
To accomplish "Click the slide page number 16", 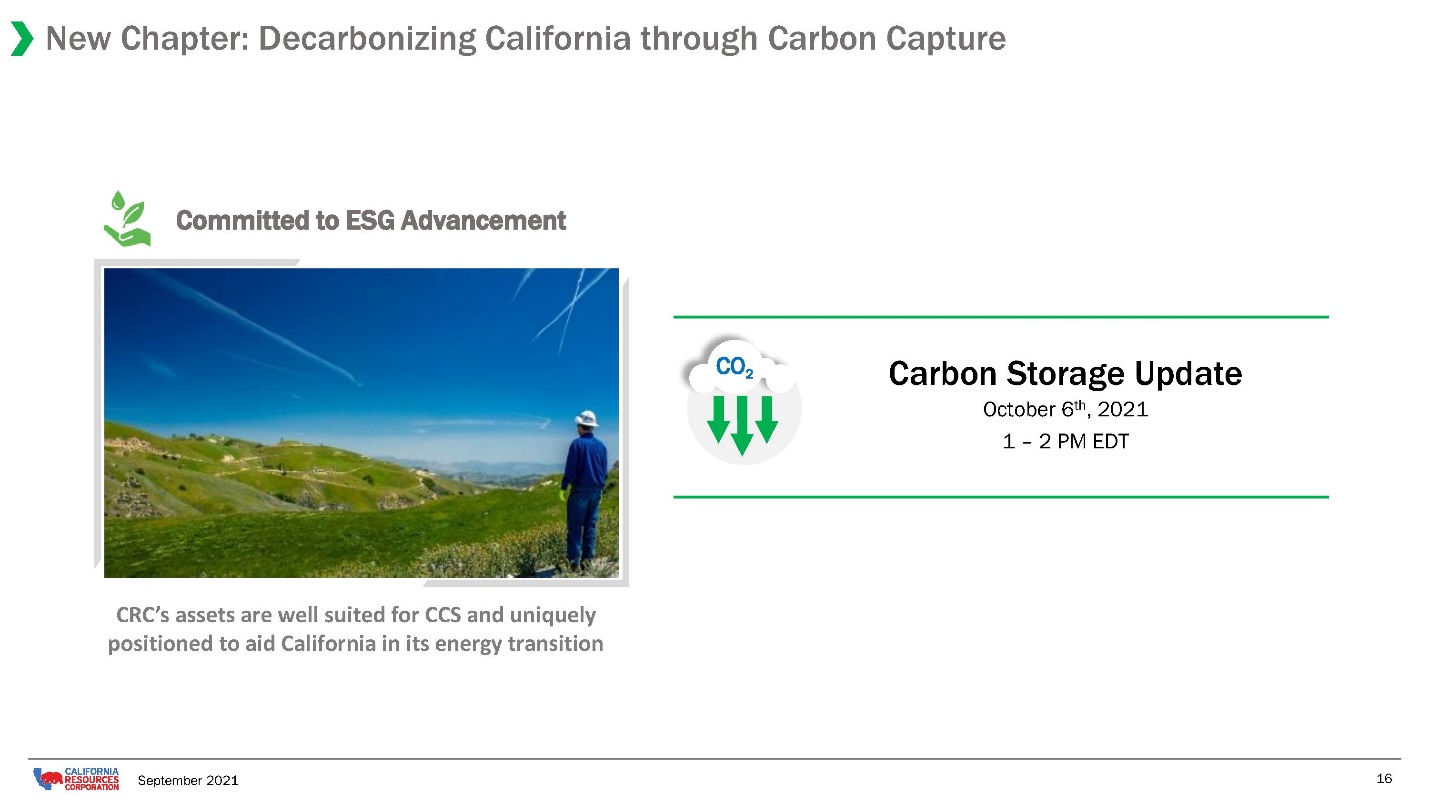I will click(1384, 779).
